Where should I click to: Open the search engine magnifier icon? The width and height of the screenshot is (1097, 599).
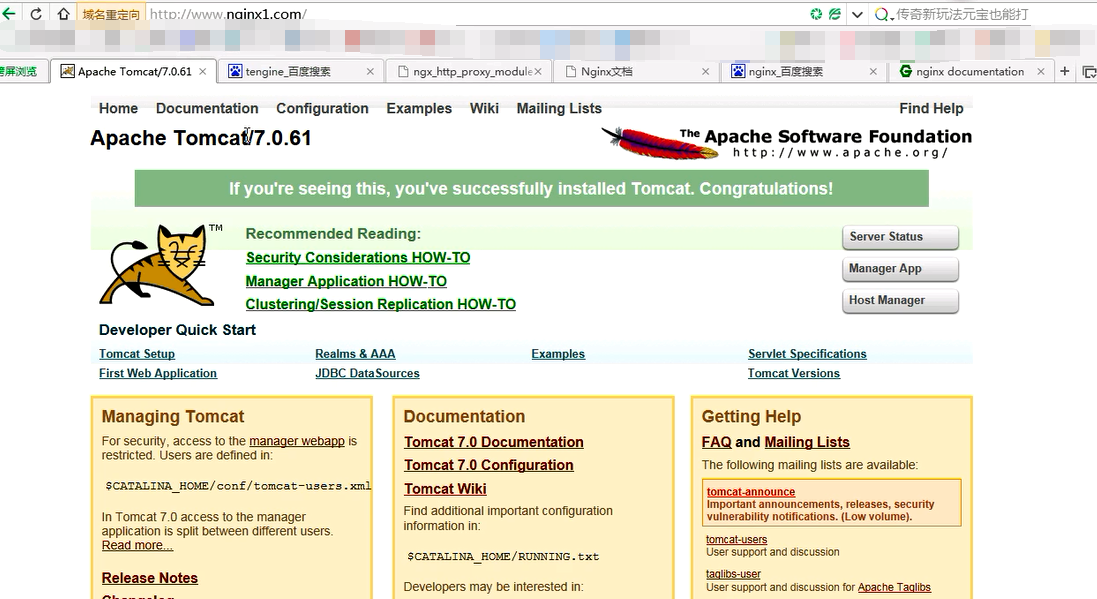[882, 14]
